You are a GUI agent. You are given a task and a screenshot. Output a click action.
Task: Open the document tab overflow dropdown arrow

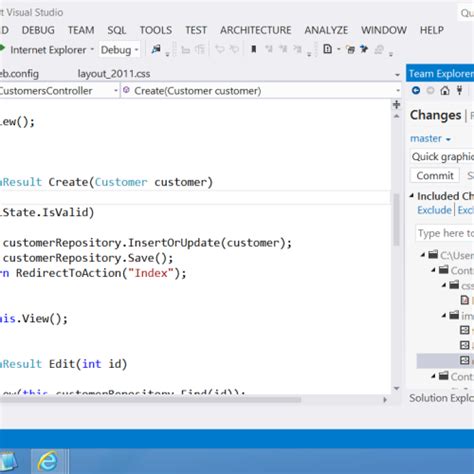click(x=397, y=75)
